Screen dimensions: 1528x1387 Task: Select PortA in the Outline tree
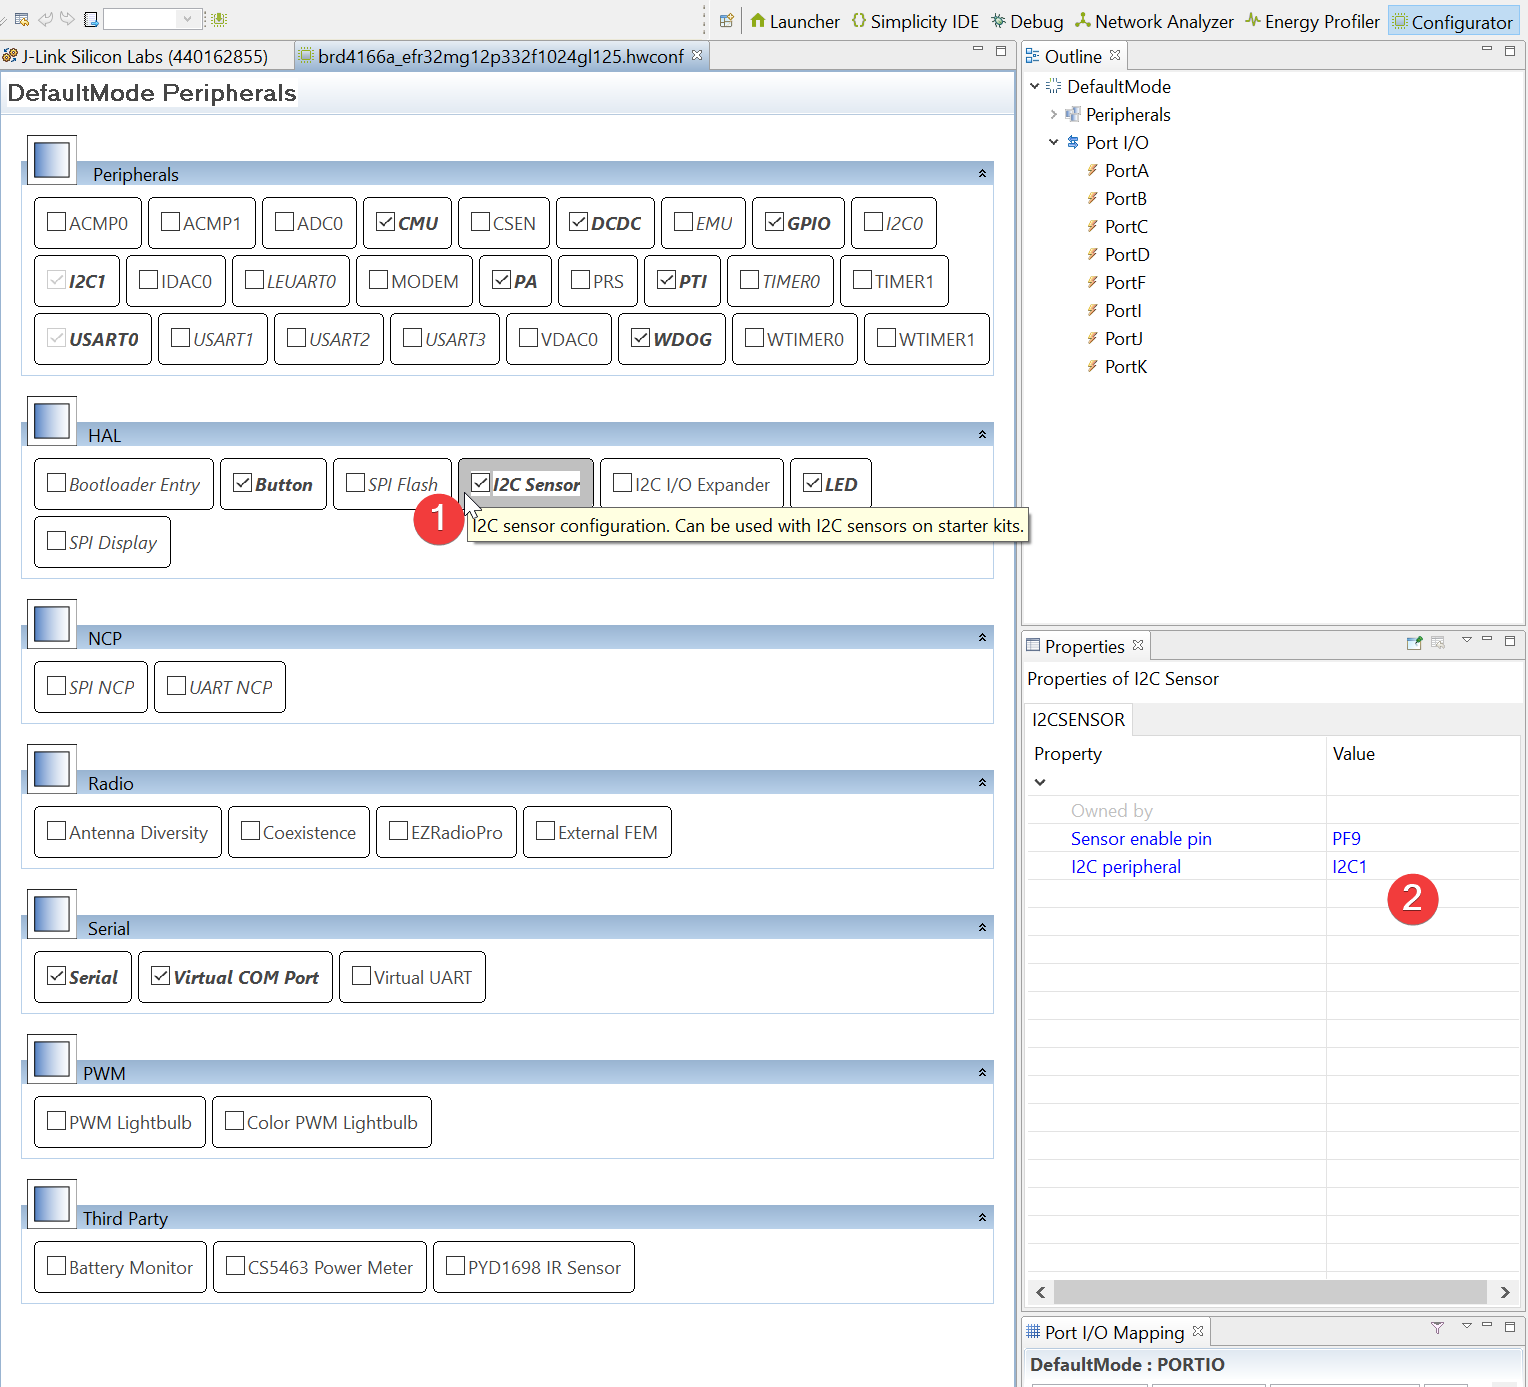pyautogui.click(x=1126, y=171)
